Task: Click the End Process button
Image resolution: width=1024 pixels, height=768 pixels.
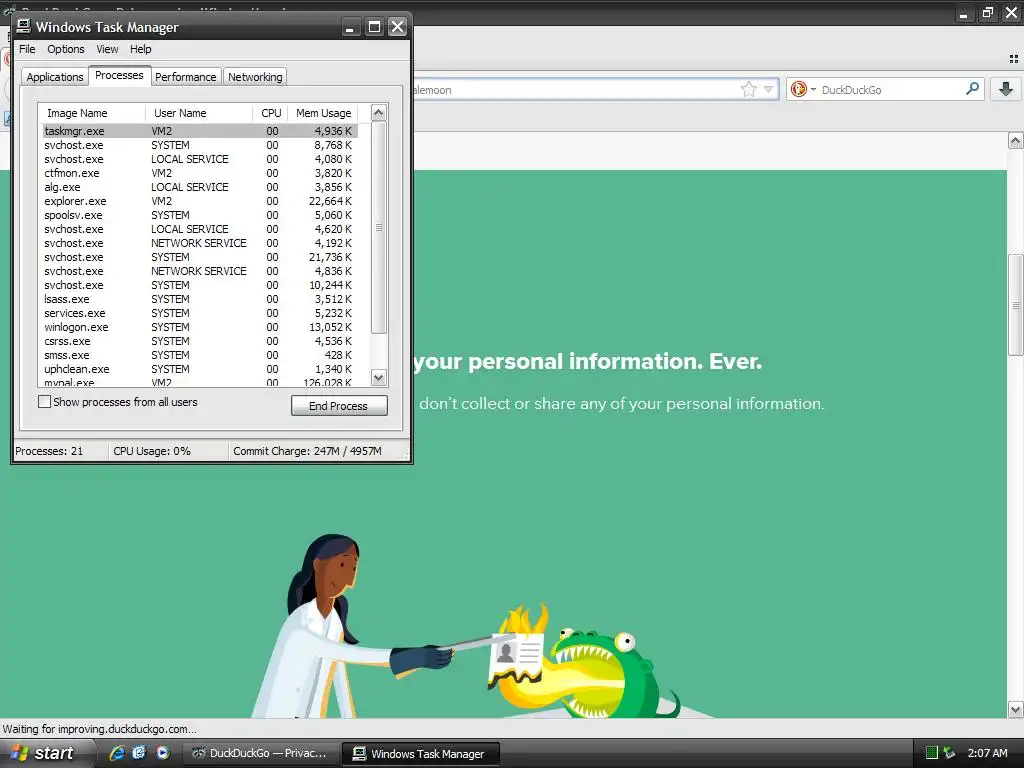Action: [x=339, y=406]
